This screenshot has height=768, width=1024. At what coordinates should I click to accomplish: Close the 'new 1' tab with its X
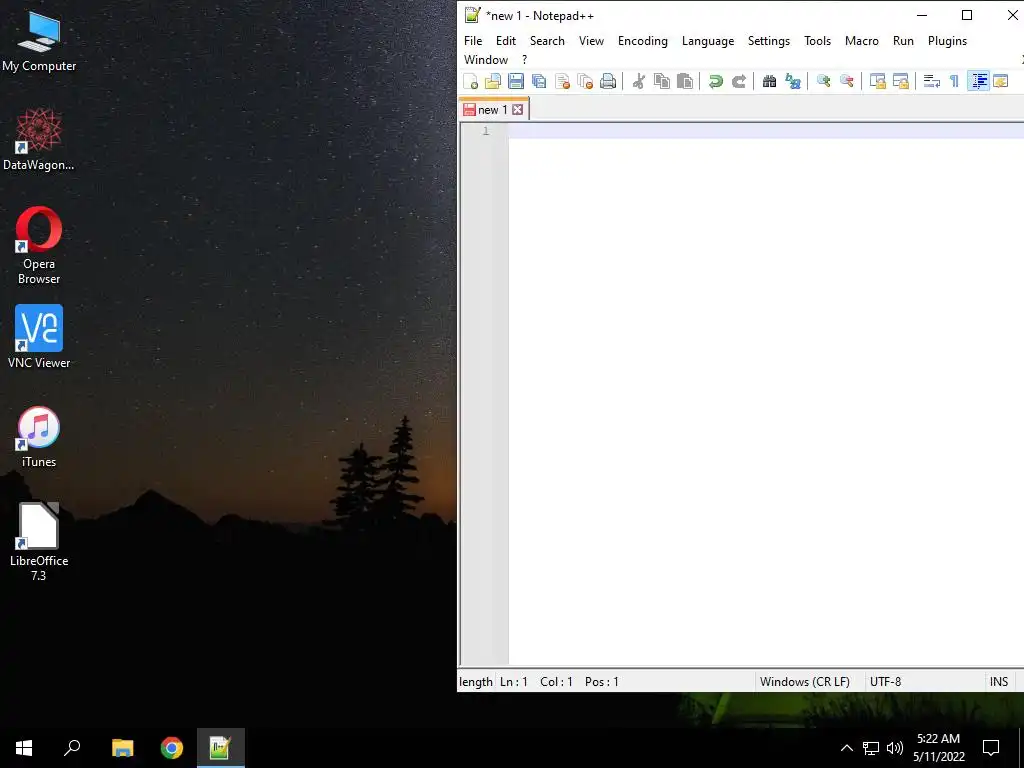517,109
